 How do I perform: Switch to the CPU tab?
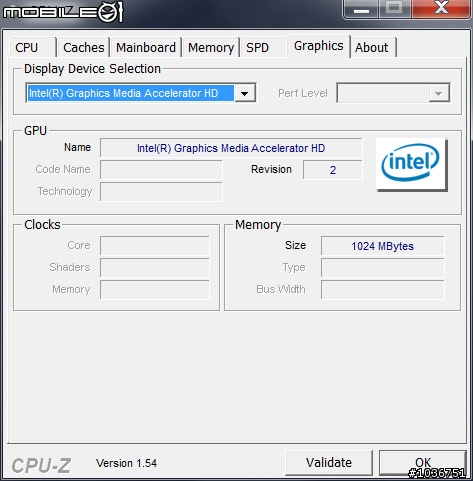click(33, 47)
